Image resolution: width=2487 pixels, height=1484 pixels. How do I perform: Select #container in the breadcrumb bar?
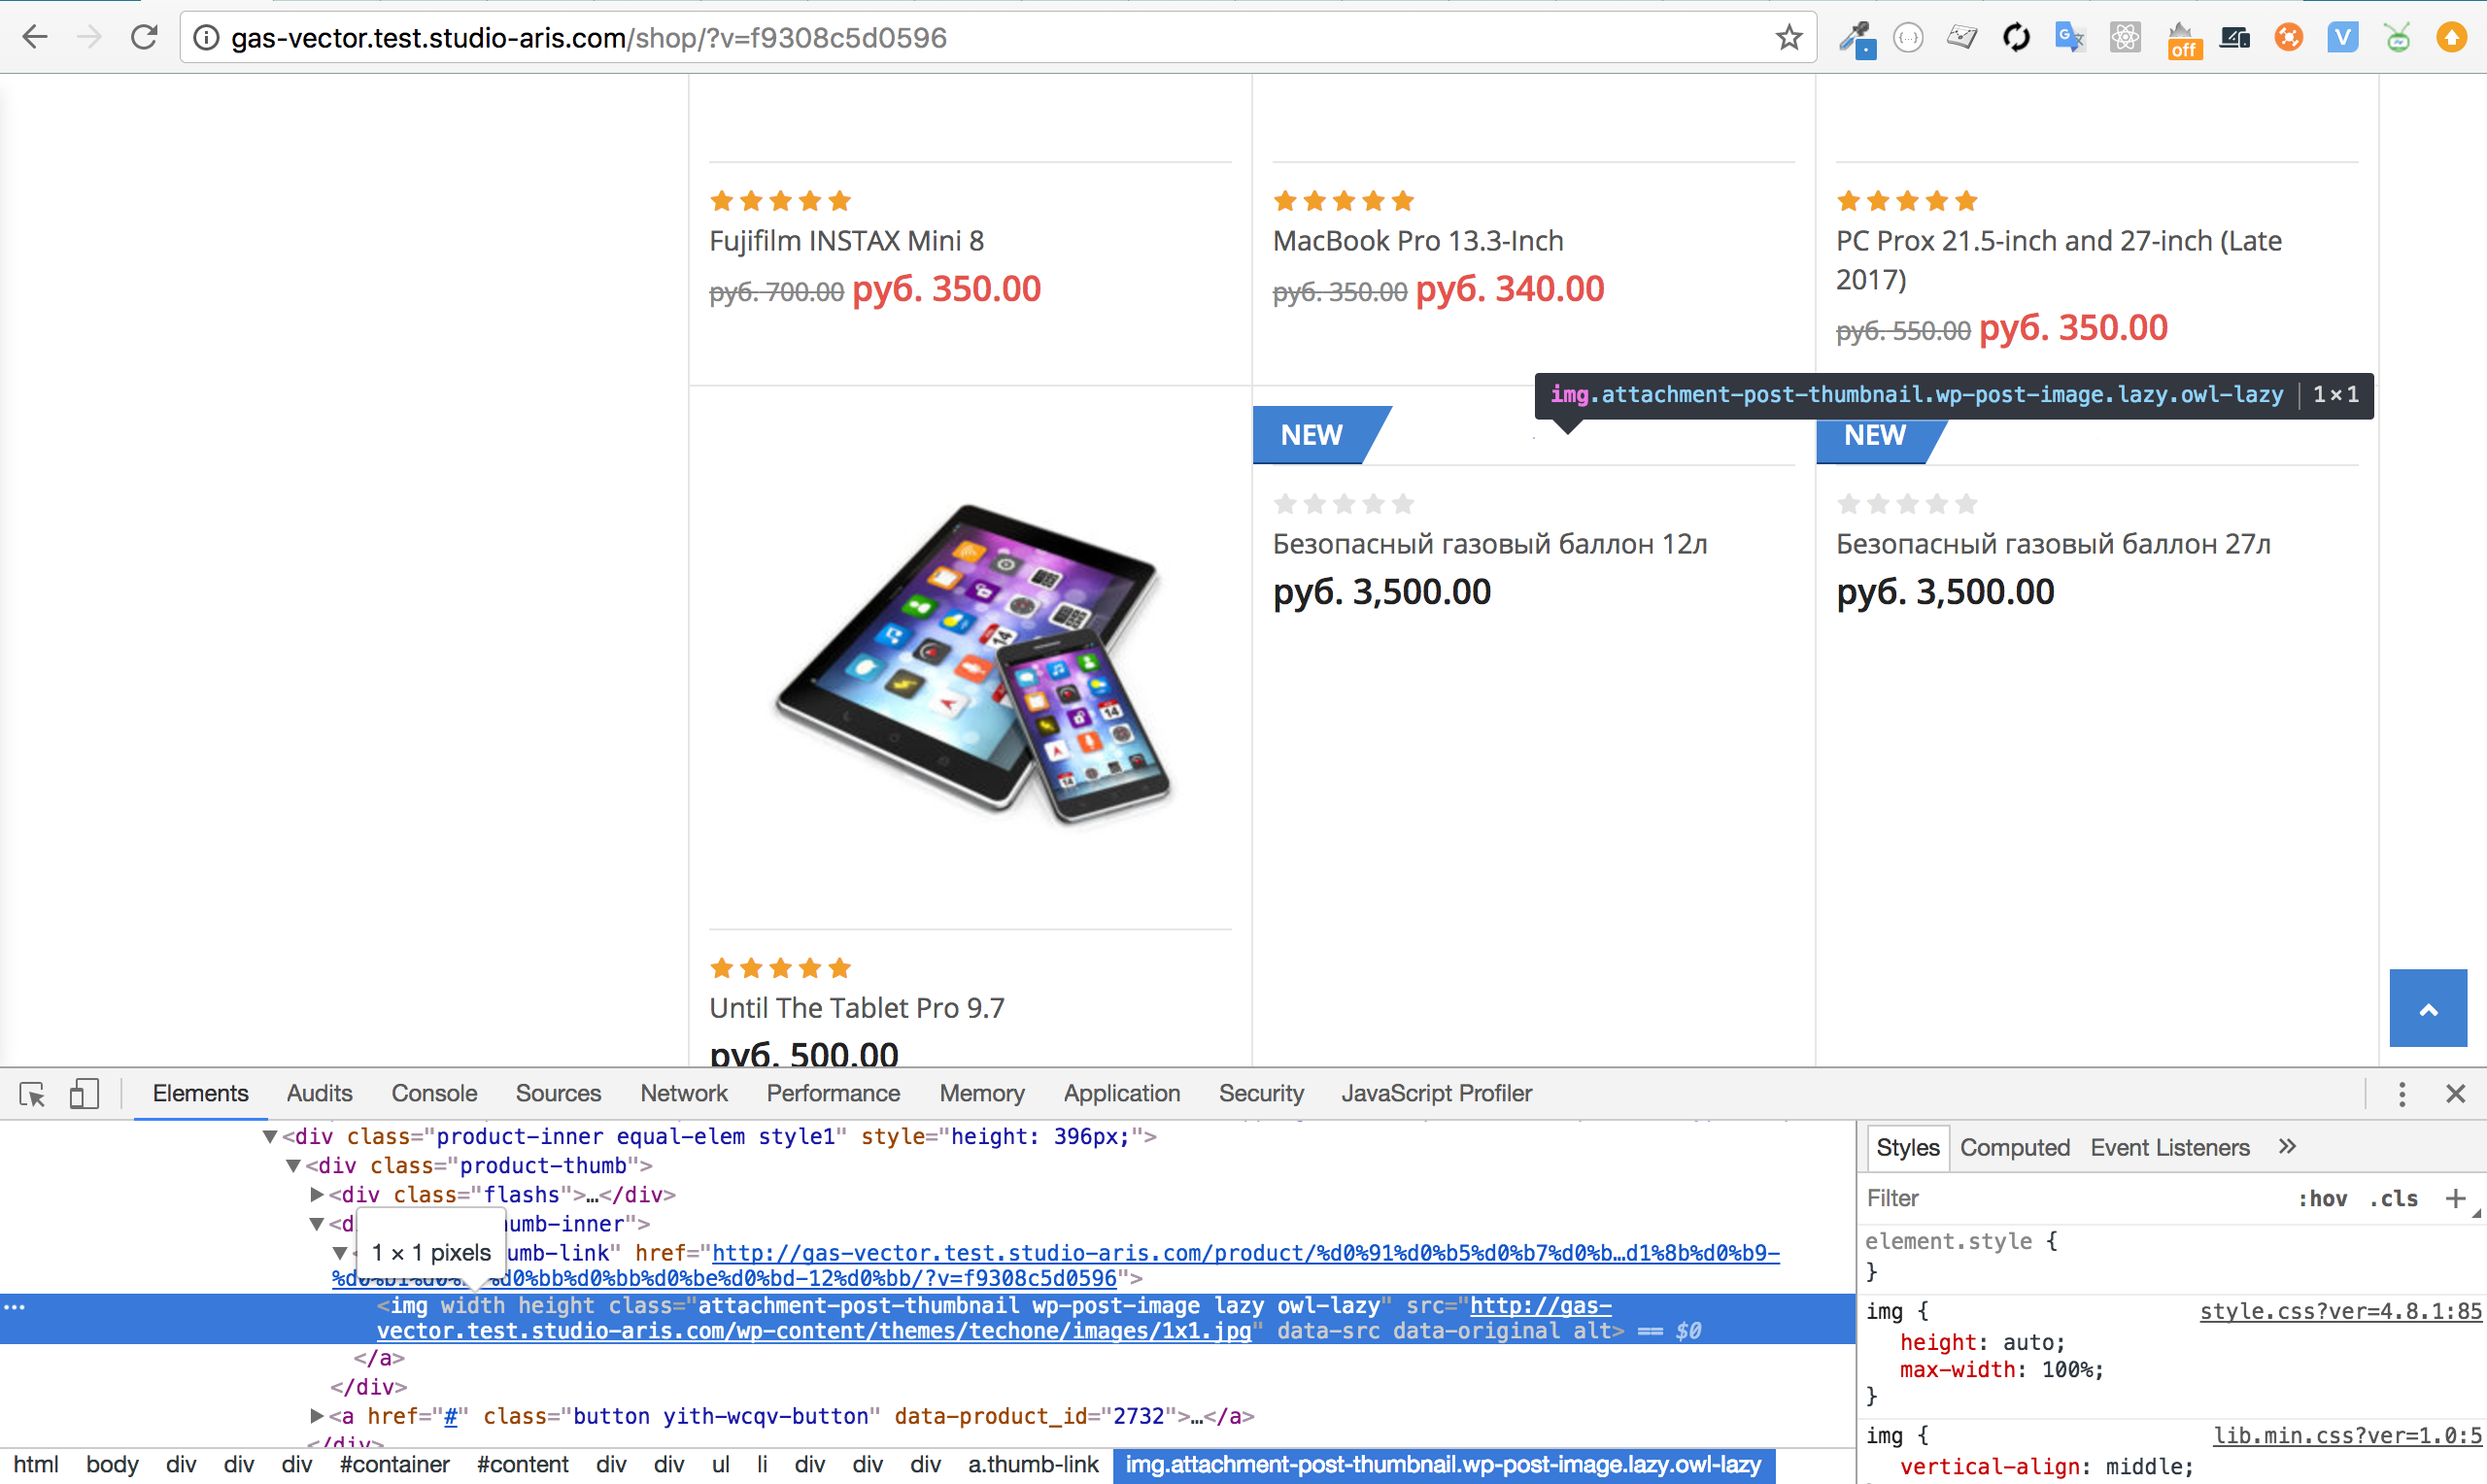point(394,1465)
